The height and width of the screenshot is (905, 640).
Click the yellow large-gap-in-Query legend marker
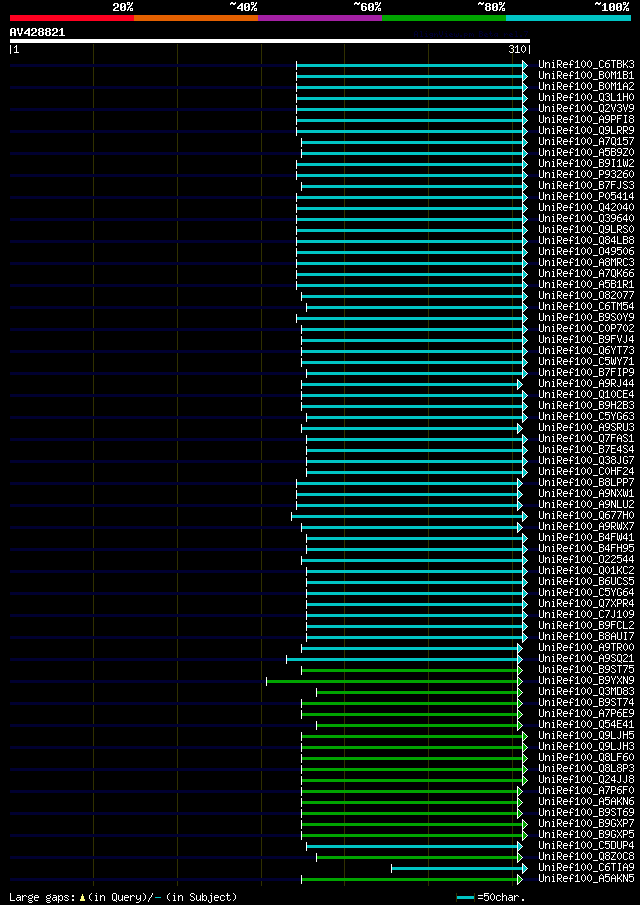click(83, 897)
